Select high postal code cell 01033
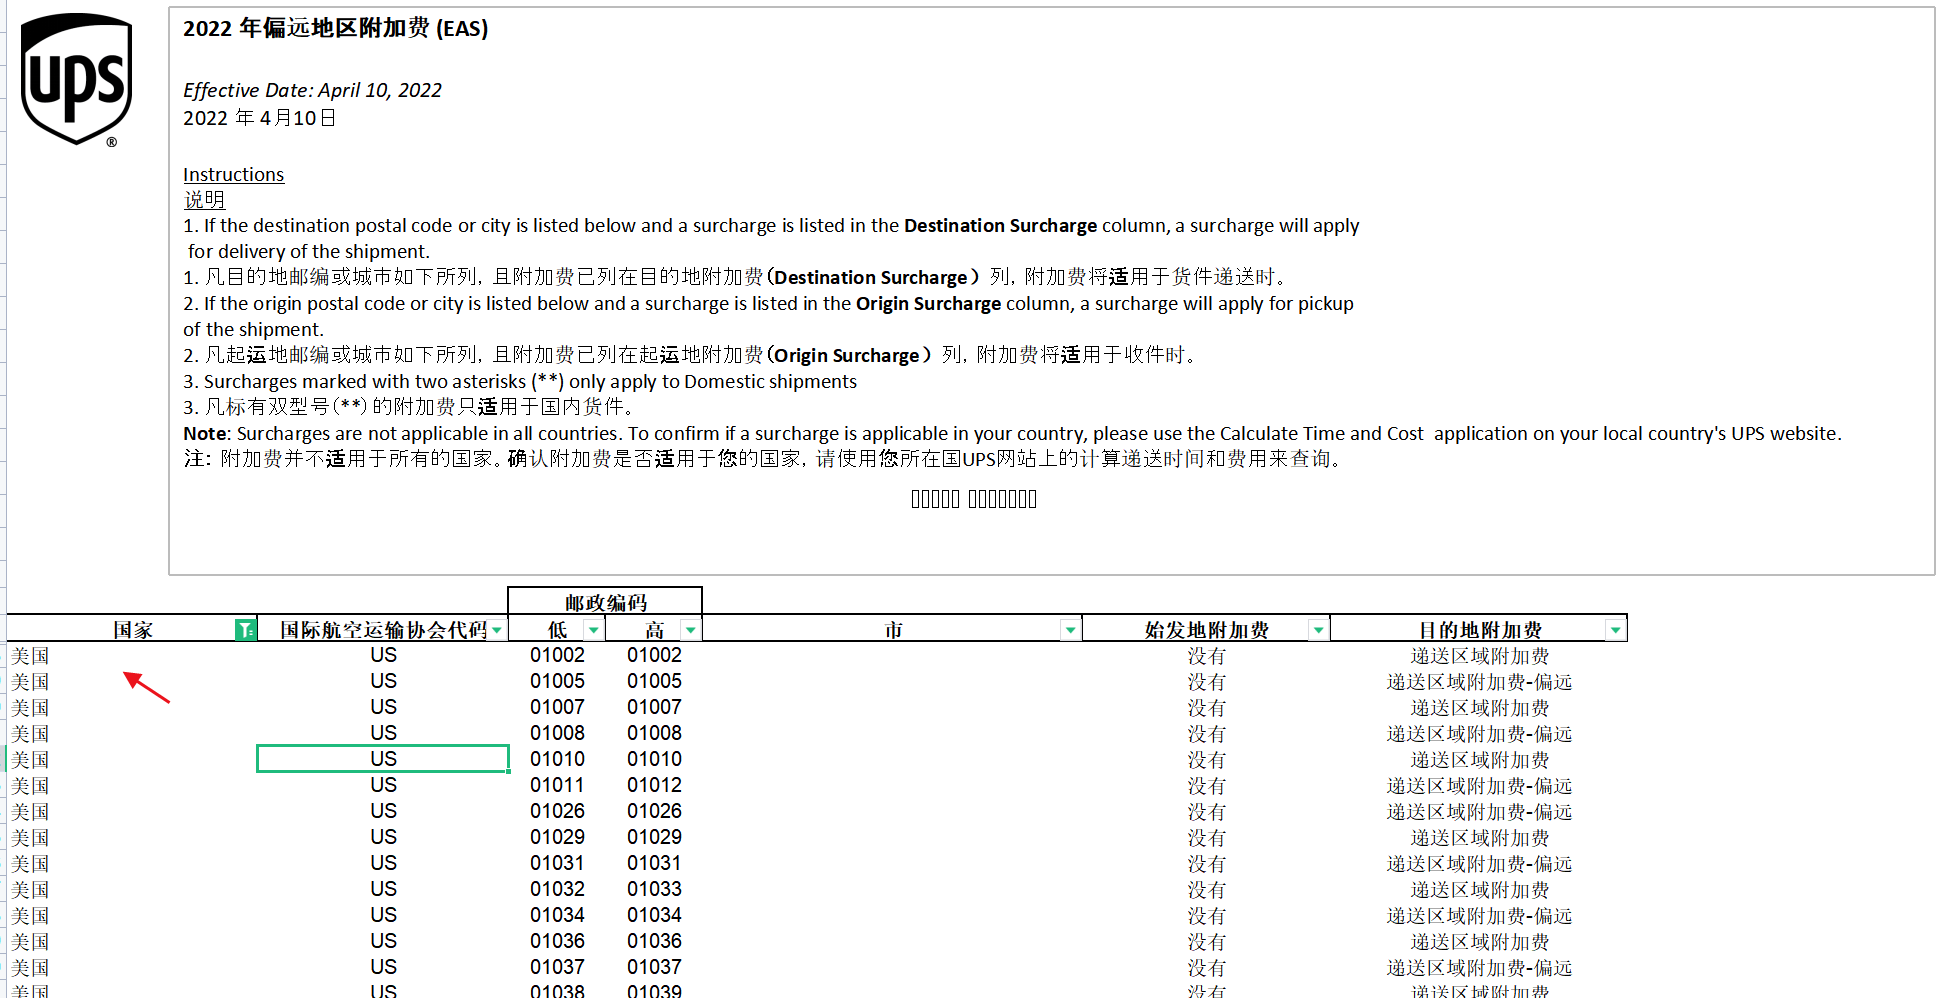1946x998 pixels. [654, 889]
